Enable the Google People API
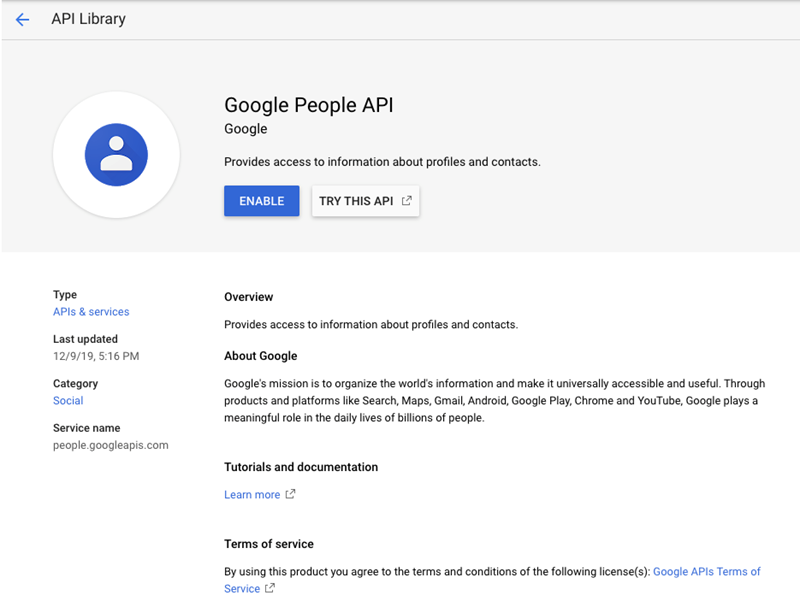800x607 pixels. (x=261, y=201)
